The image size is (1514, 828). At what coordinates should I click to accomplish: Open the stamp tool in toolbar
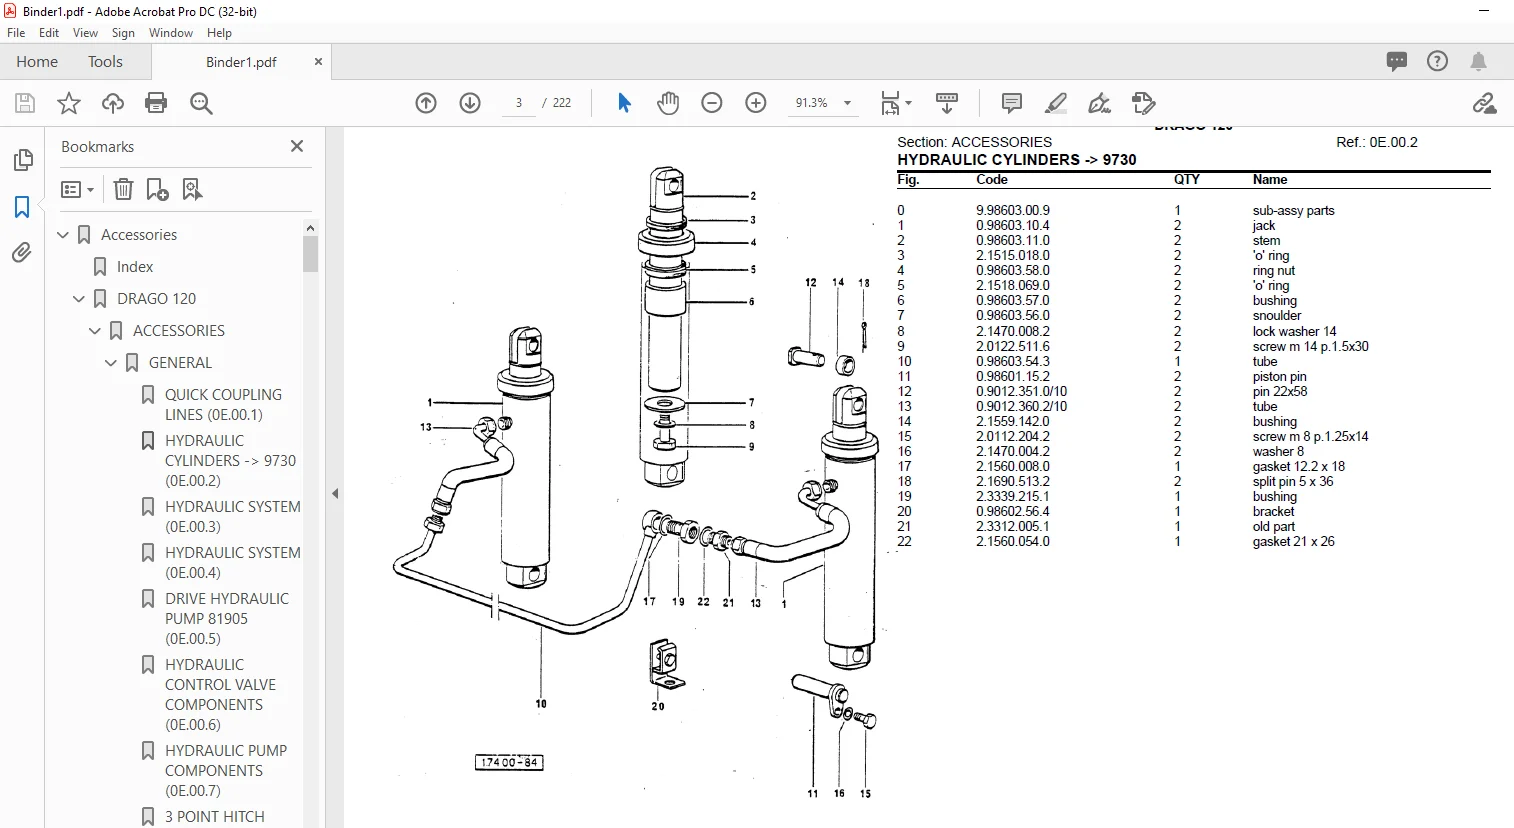tap(1144, 103)
